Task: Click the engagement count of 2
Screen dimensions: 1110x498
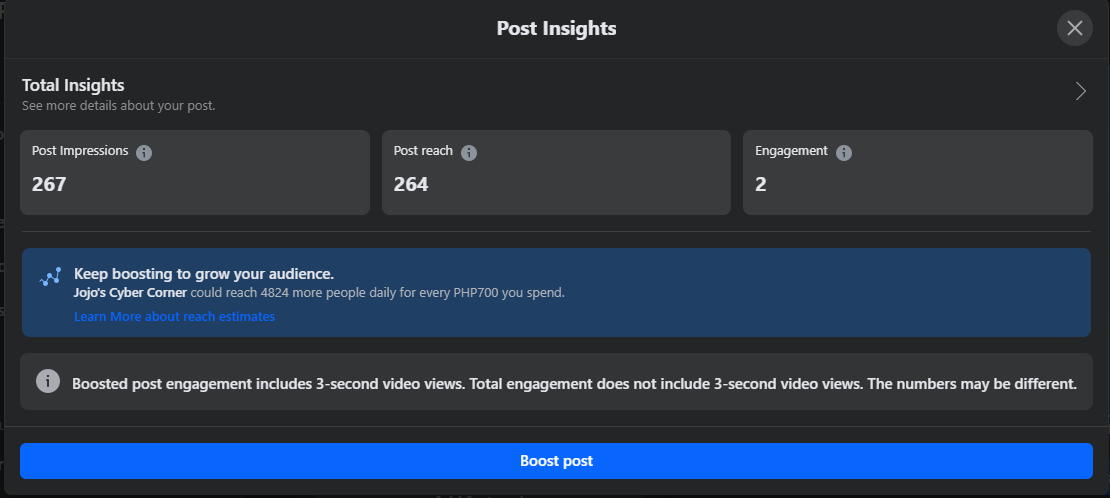Action: tap(761, 184)
